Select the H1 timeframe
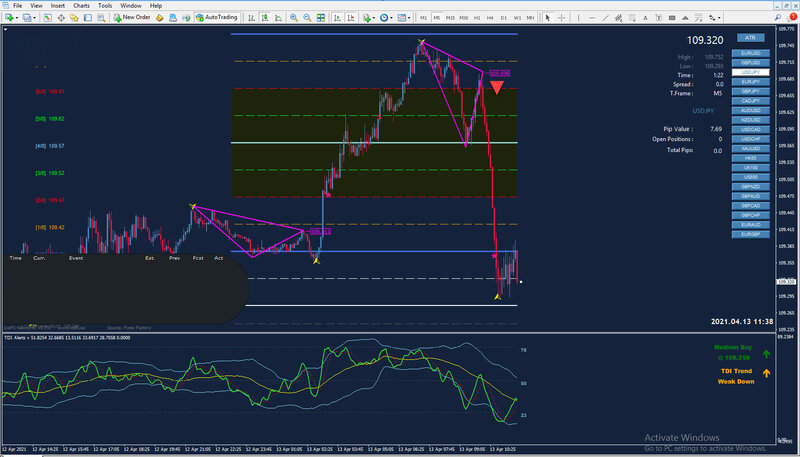800x457 pixels. click(x=477, y=18)
